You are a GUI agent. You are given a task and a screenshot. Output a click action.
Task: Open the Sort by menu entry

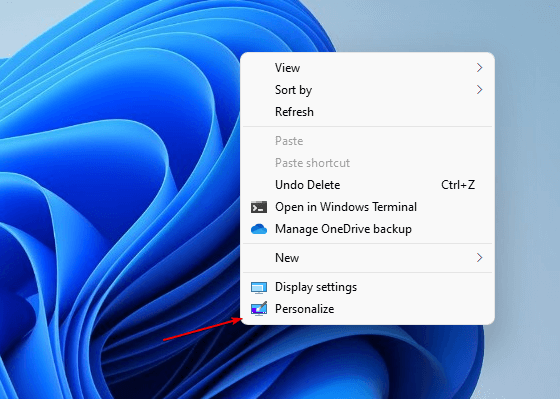[367, 90]
